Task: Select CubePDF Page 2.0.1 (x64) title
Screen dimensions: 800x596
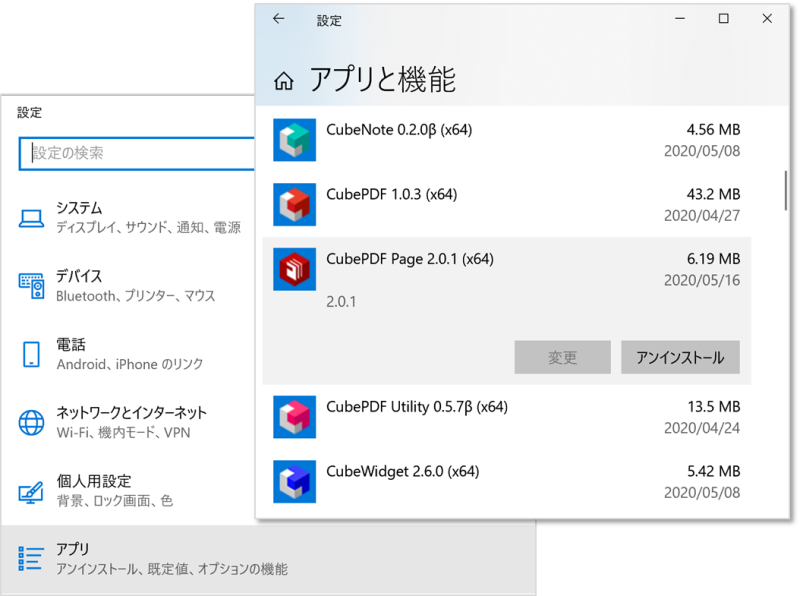Action: 410,259
